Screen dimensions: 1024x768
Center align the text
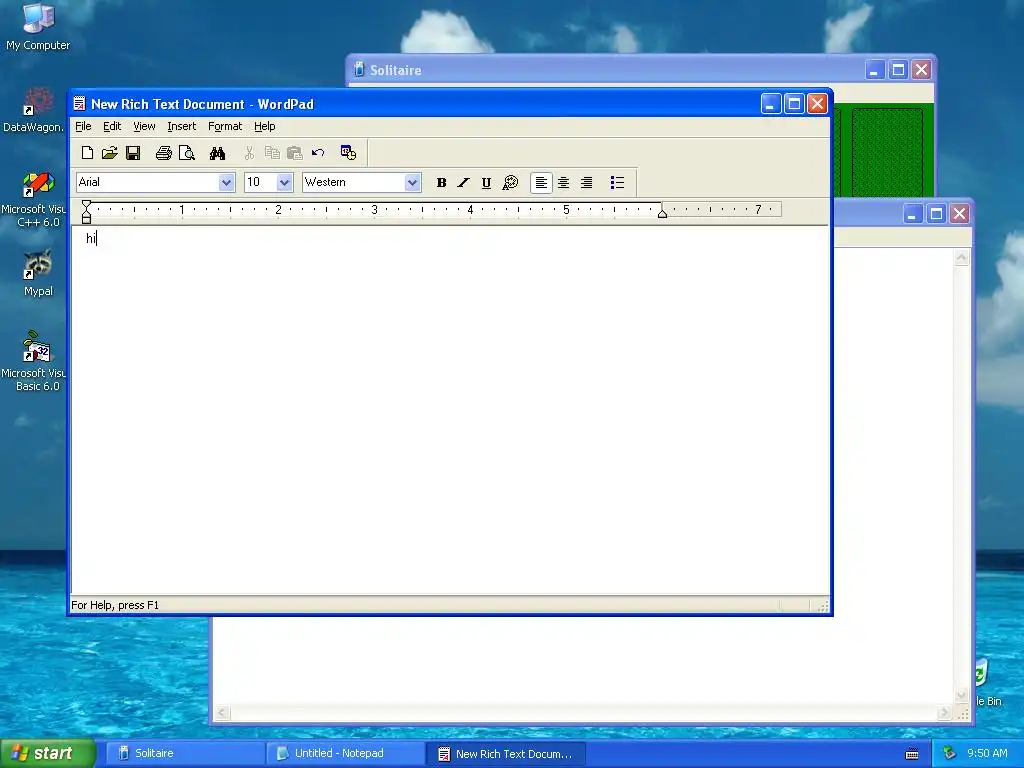coord(564,183)
